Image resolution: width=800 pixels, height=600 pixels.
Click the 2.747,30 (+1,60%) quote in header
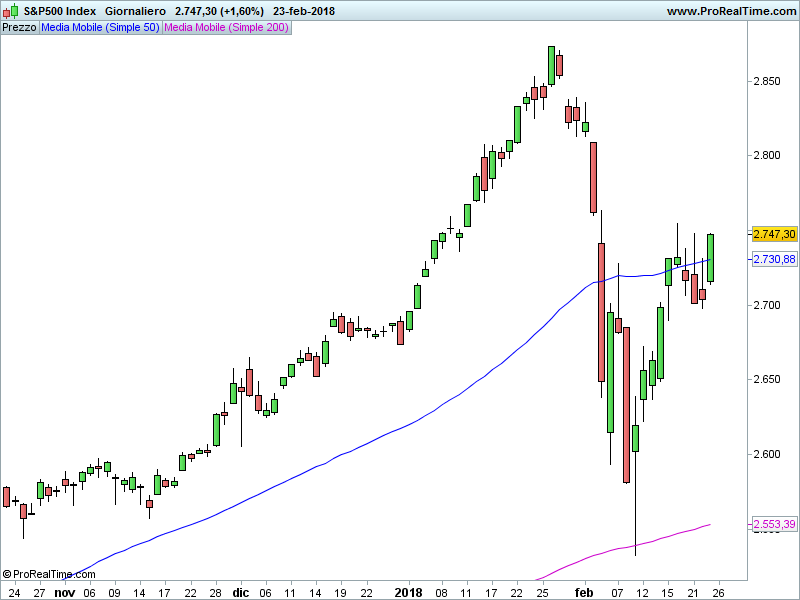(219, 11)
